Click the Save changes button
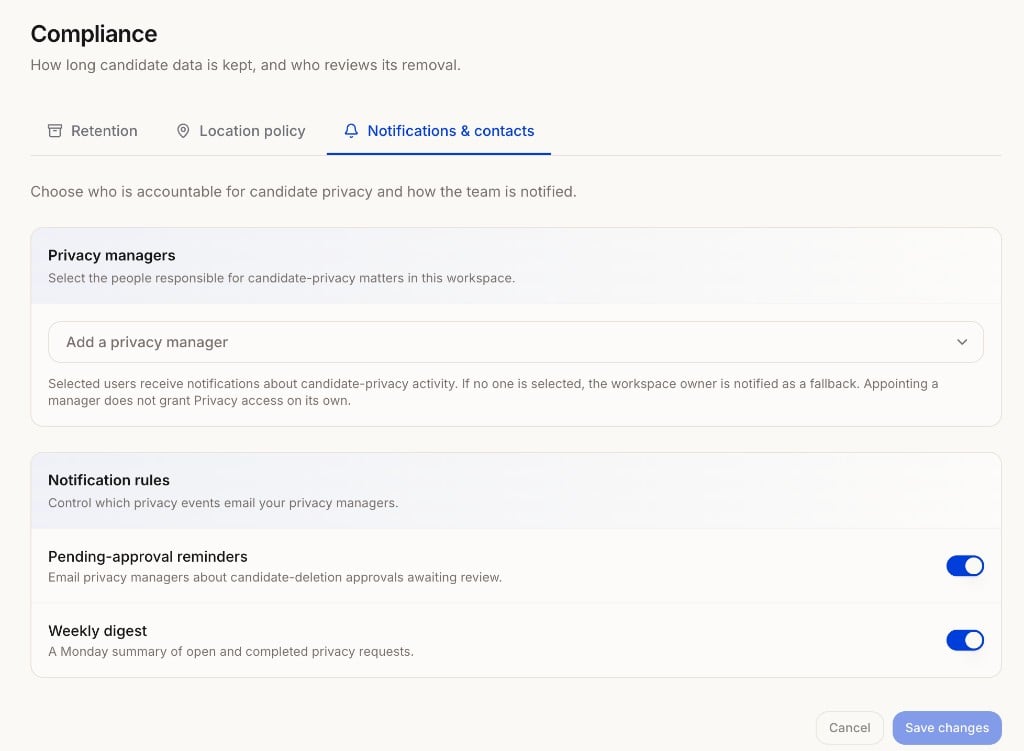Viewport: 1024px width, 751px height. click(x=947, y=727)
